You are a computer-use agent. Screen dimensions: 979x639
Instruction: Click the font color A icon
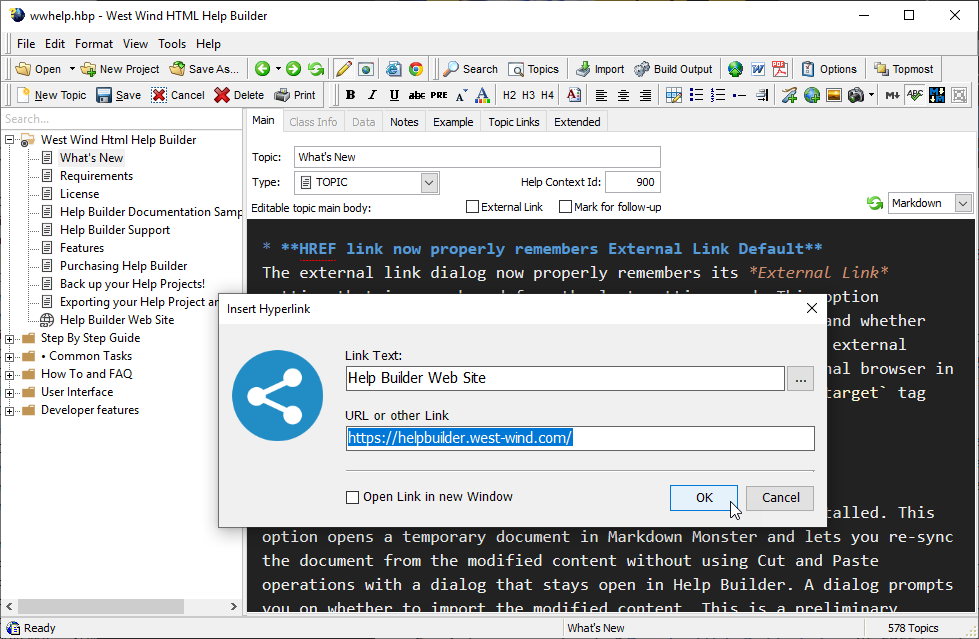[x=482, y=95]
